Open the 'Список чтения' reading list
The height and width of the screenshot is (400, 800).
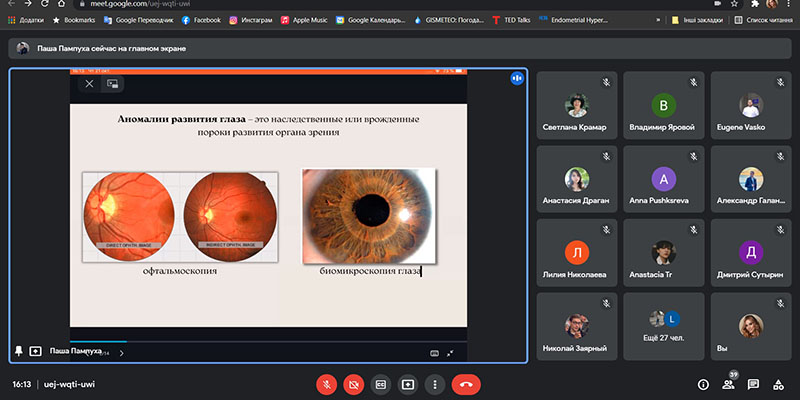point(766,19)
